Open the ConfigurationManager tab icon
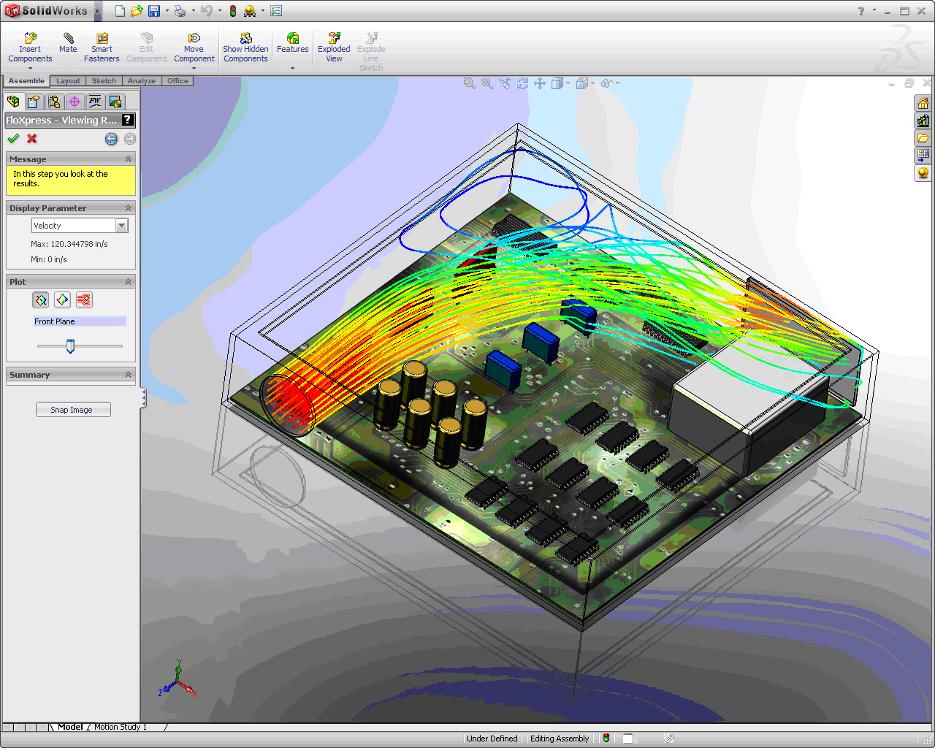936x748 pixels. pyautogui.click(x=54, y=101)
